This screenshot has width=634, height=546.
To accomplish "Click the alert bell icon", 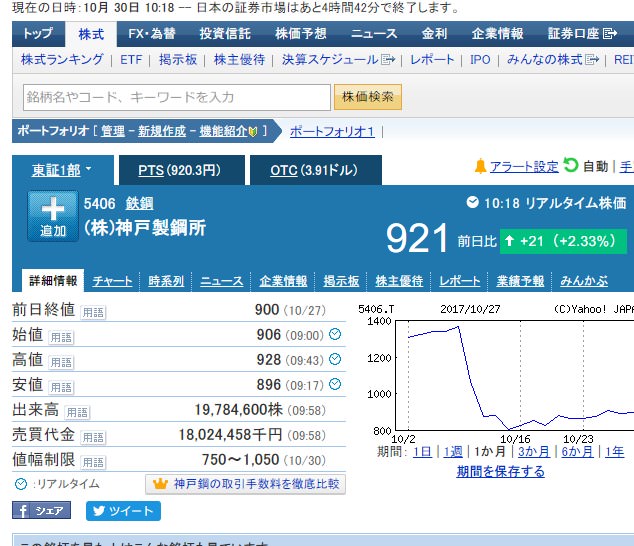I will click(x=480, y=166).
